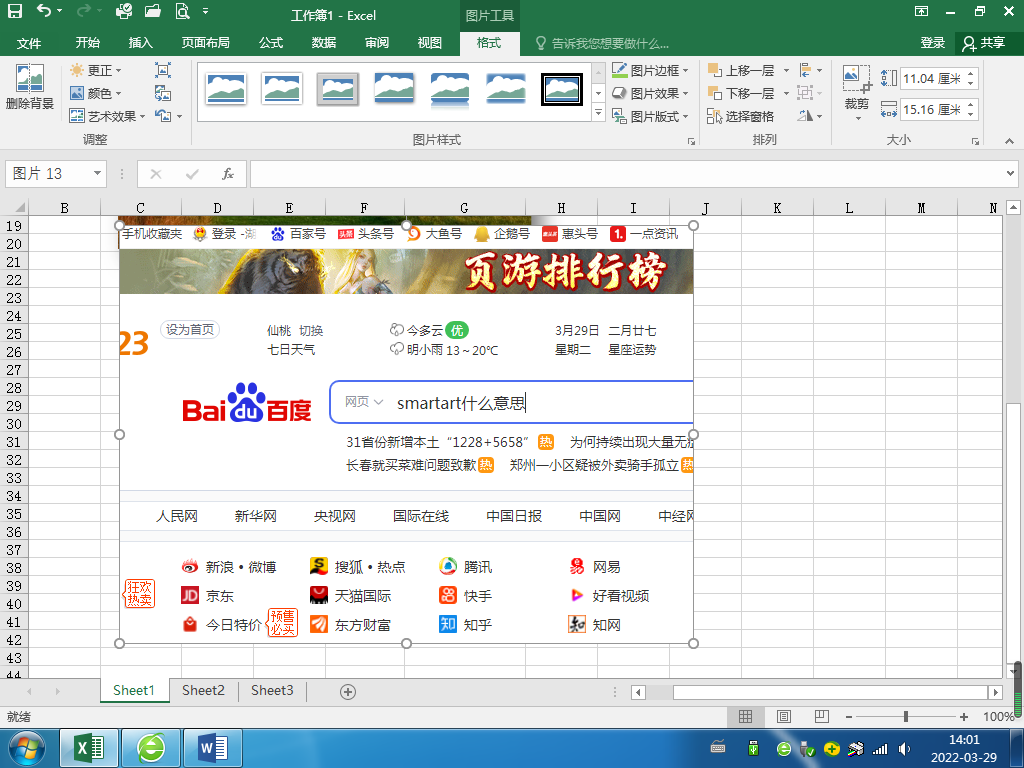
Task: Click the zoom in plus button
Action: coord(964,717)
